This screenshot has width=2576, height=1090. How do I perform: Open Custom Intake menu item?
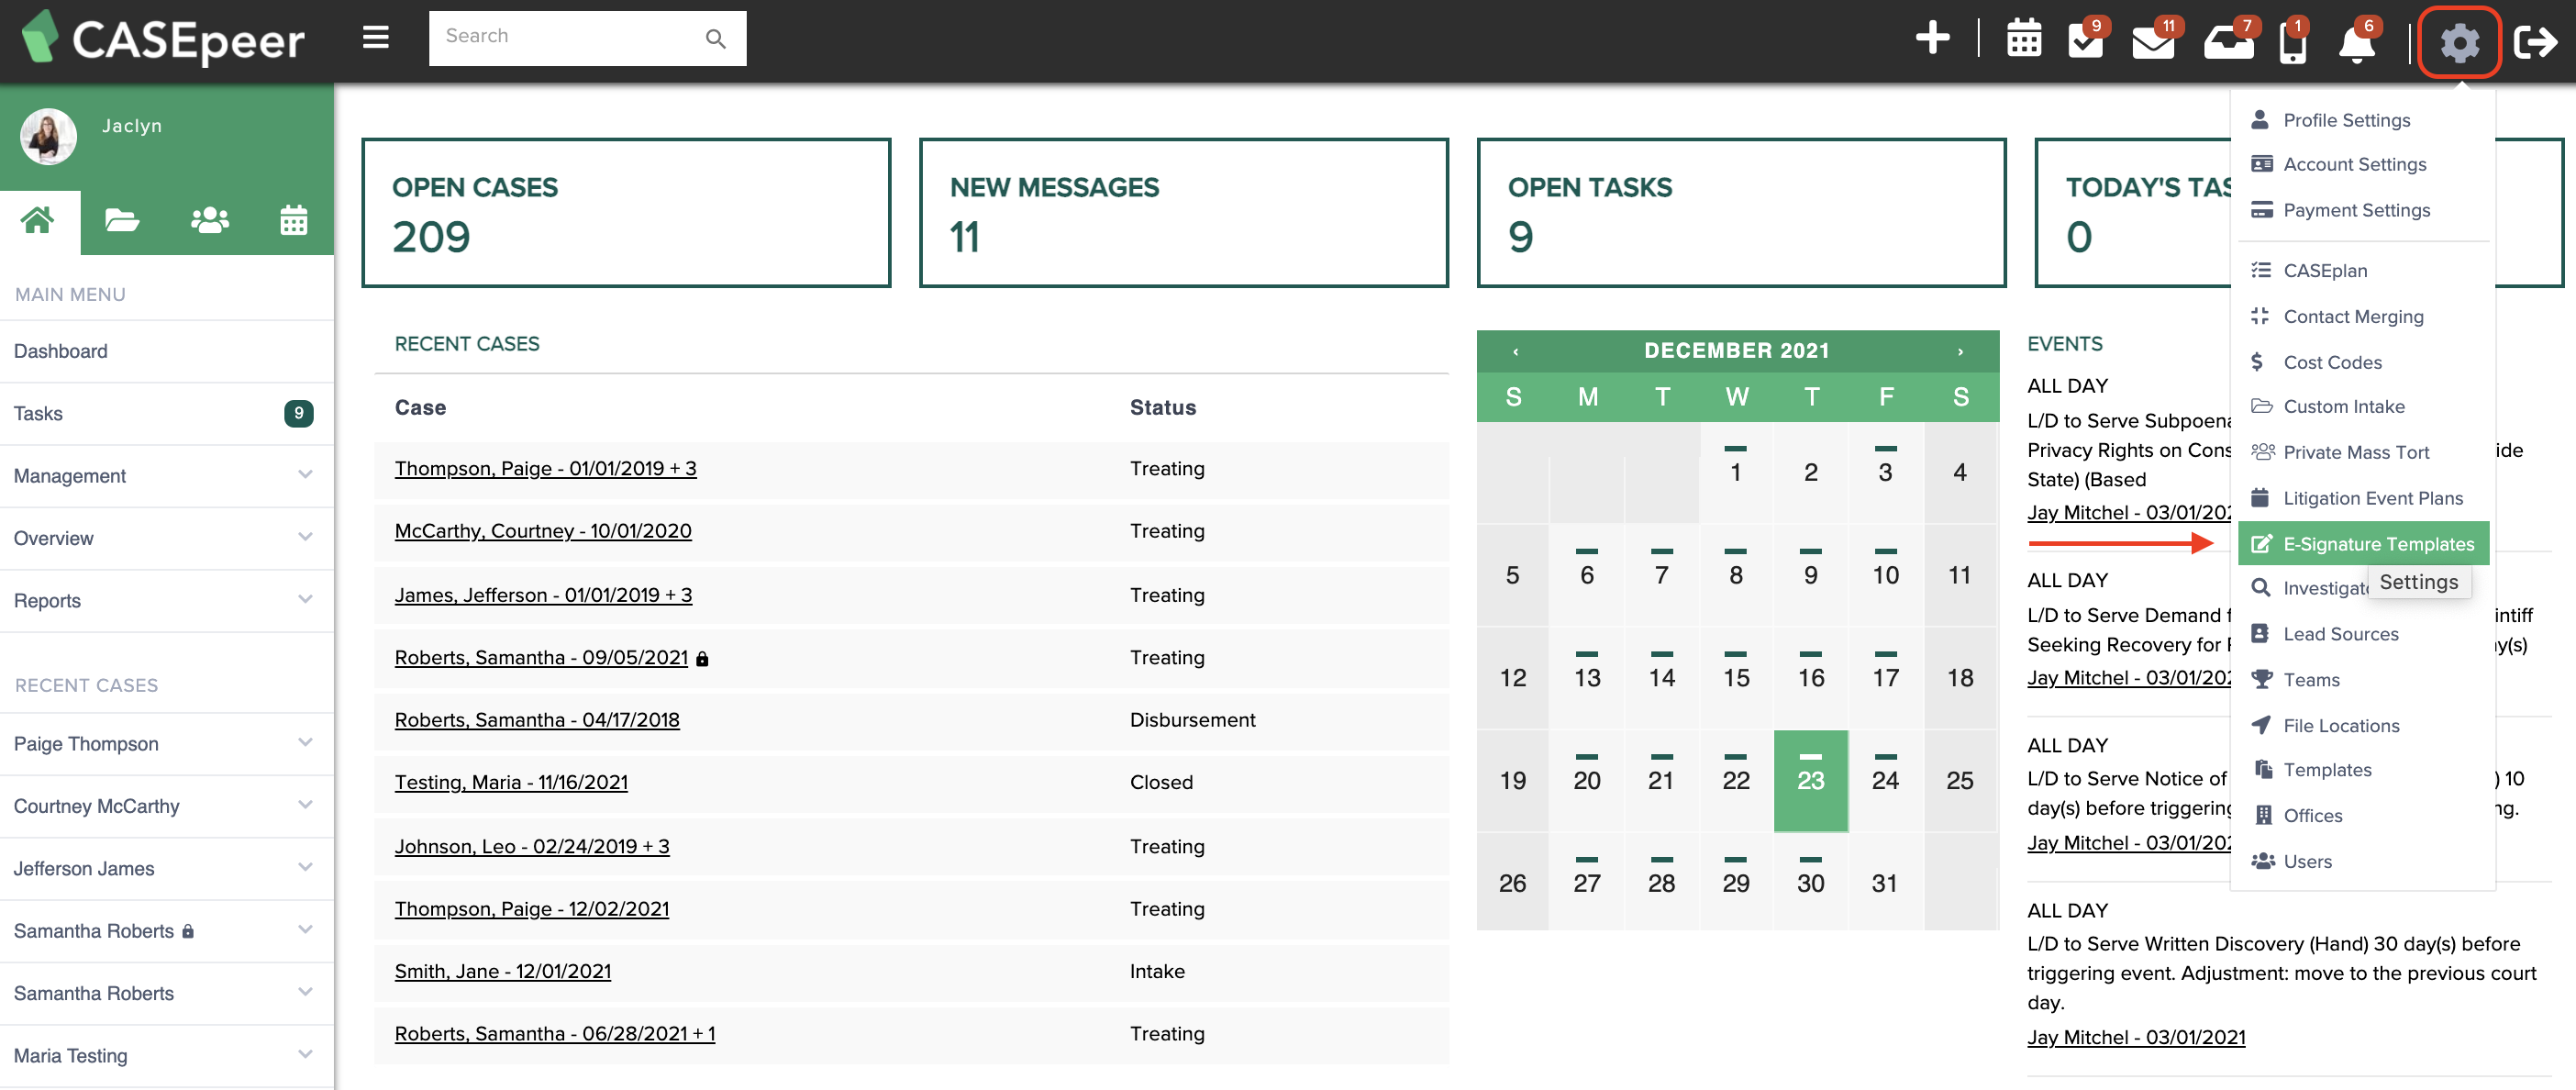[x=2343, y=406]
